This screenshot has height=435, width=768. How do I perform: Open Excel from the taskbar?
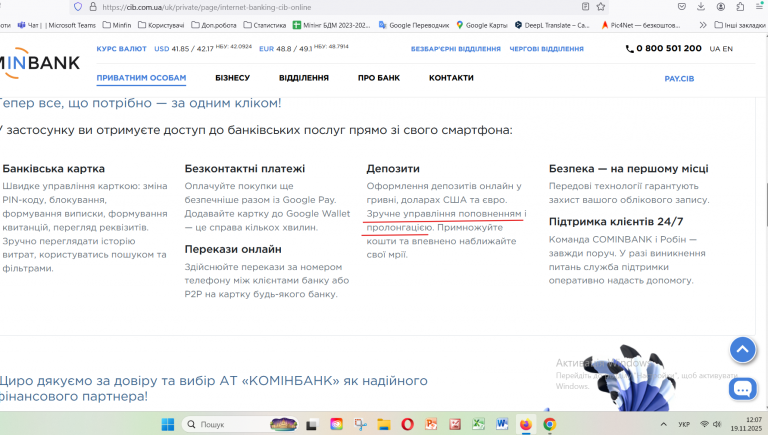(478, 424)
